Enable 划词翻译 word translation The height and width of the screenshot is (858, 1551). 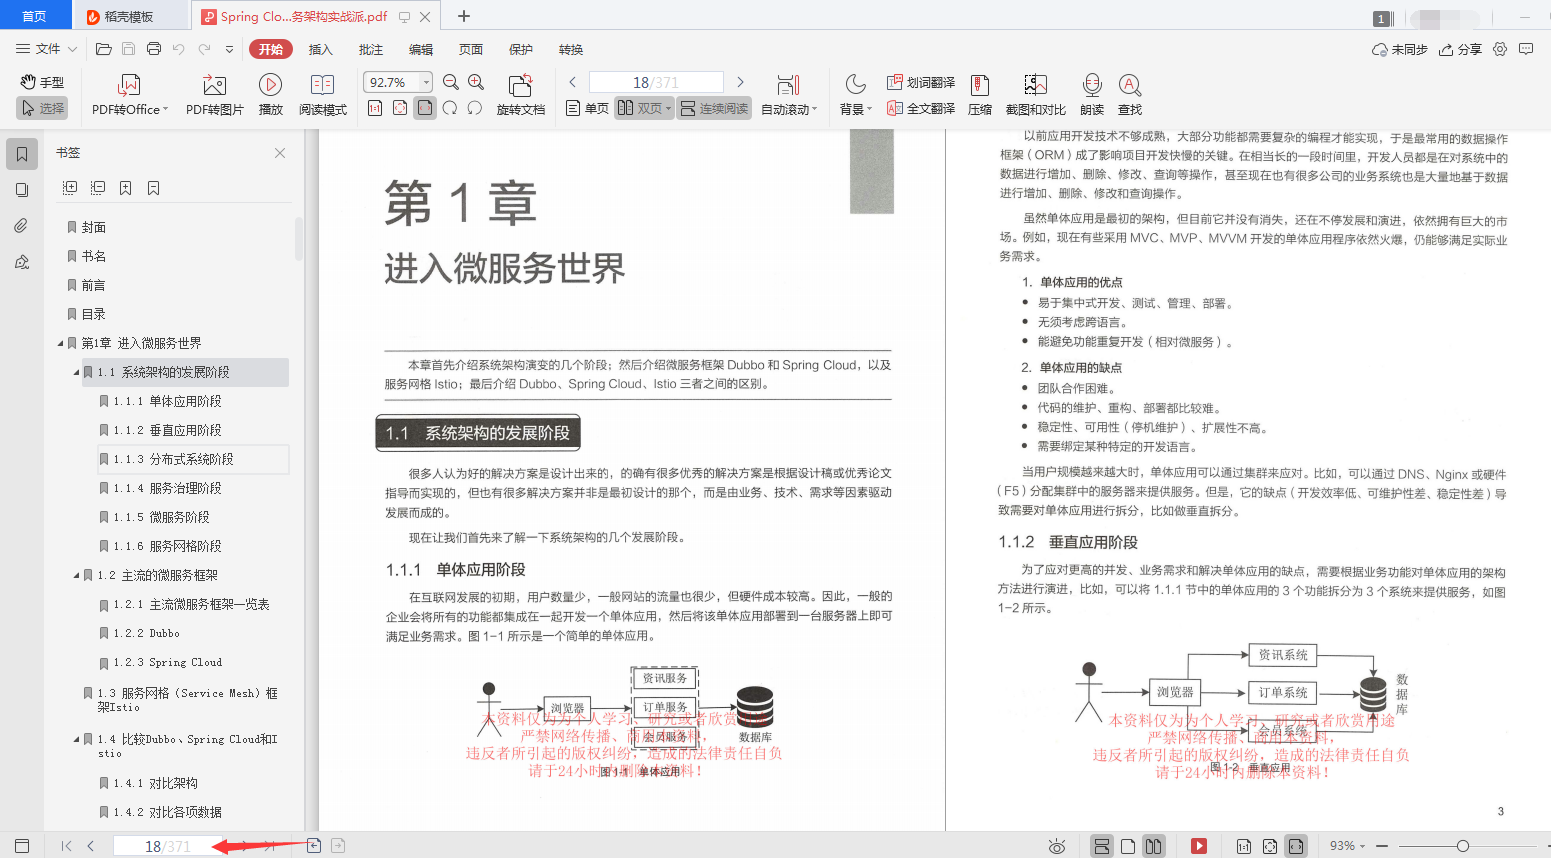(921, 82)
